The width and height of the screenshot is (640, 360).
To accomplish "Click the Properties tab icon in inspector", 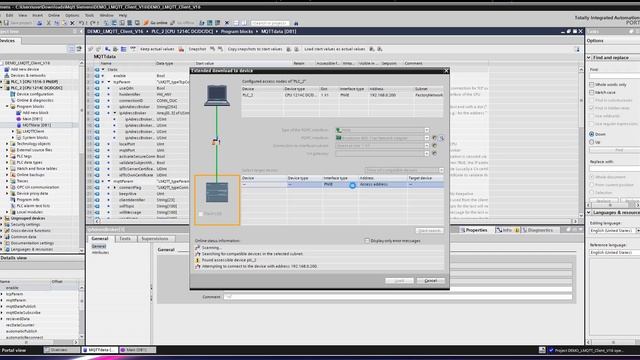I will pyautogui.click(x=463, y=230).
